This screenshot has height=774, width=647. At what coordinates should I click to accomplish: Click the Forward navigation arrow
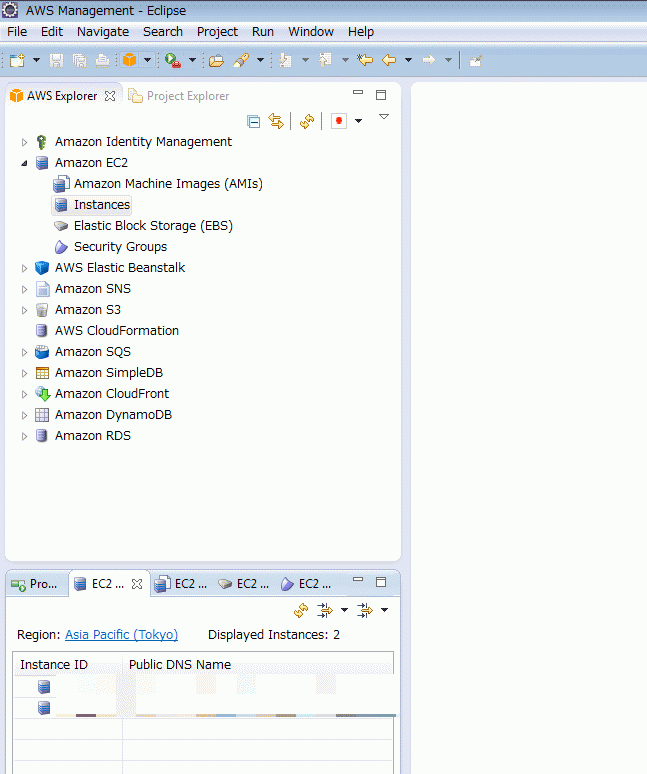[x=429, y=60]
